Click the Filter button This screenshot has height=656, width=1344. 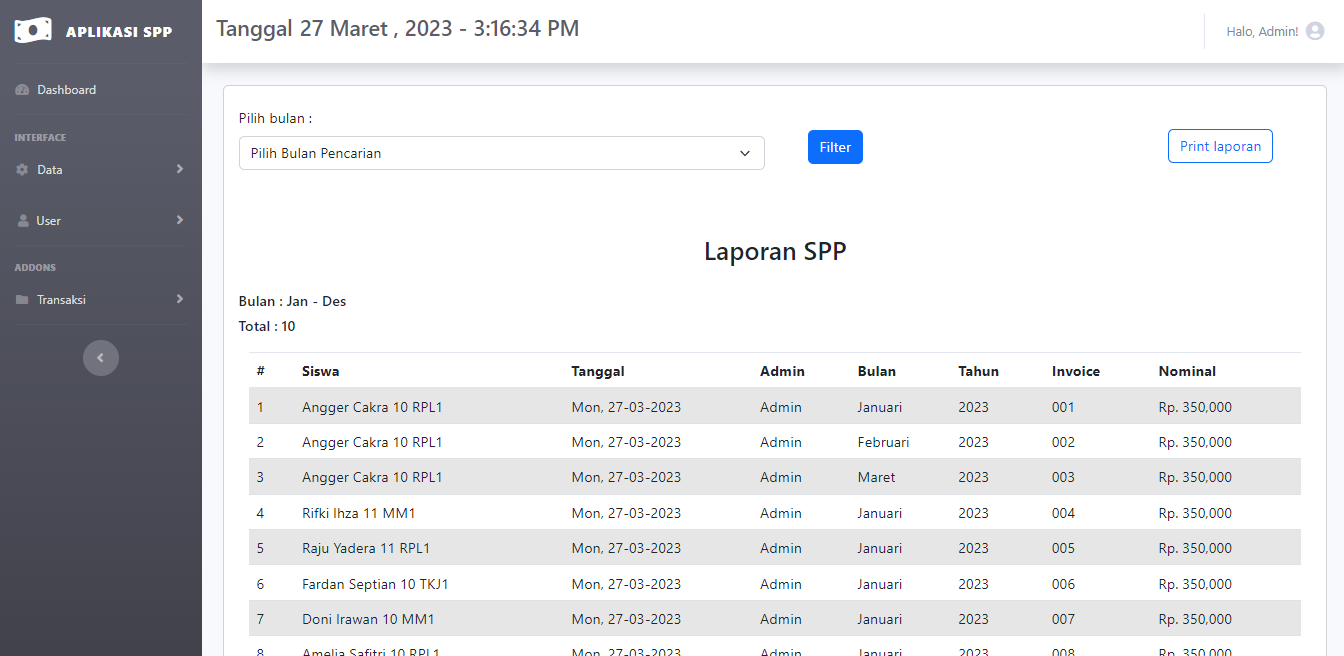pos(835,146)
